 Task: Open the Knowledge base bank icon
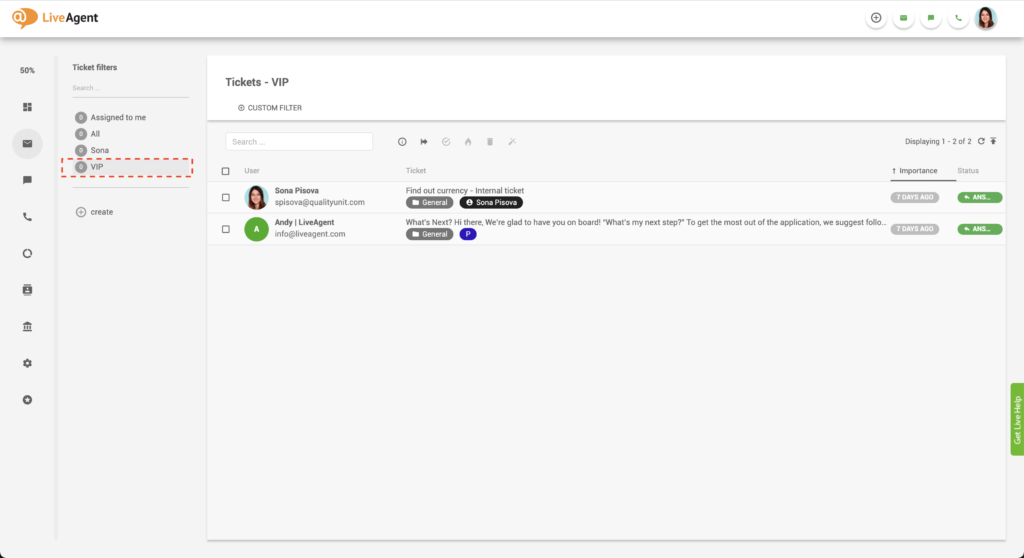pyautogui.click(x=27, y=327)
